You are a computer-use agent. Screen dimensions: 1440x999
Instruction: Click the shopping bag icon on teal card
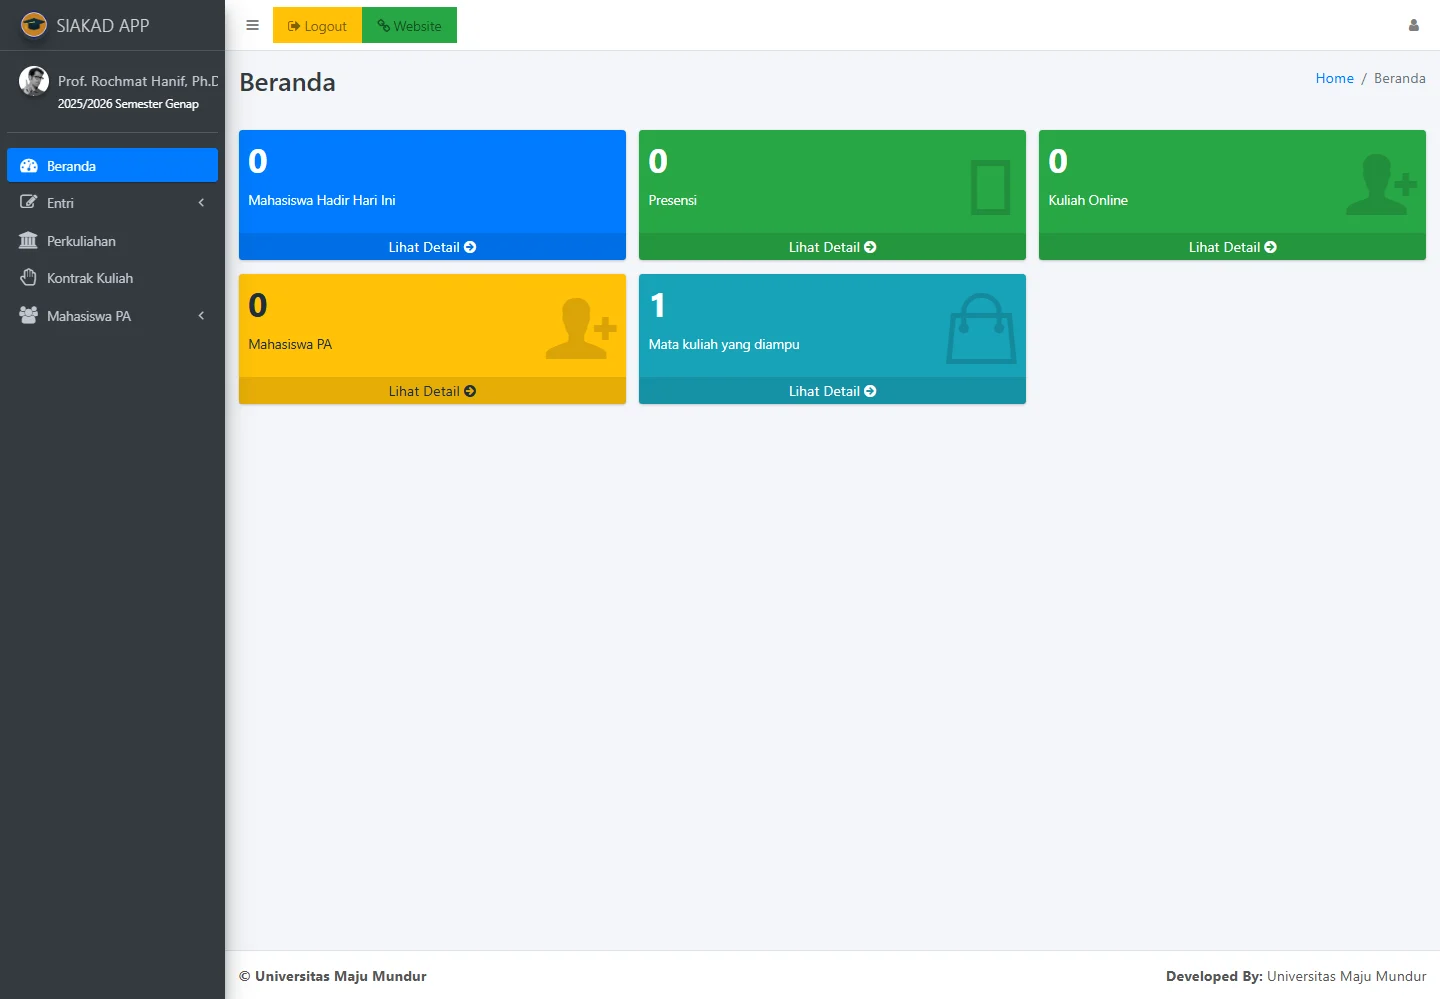981,329
